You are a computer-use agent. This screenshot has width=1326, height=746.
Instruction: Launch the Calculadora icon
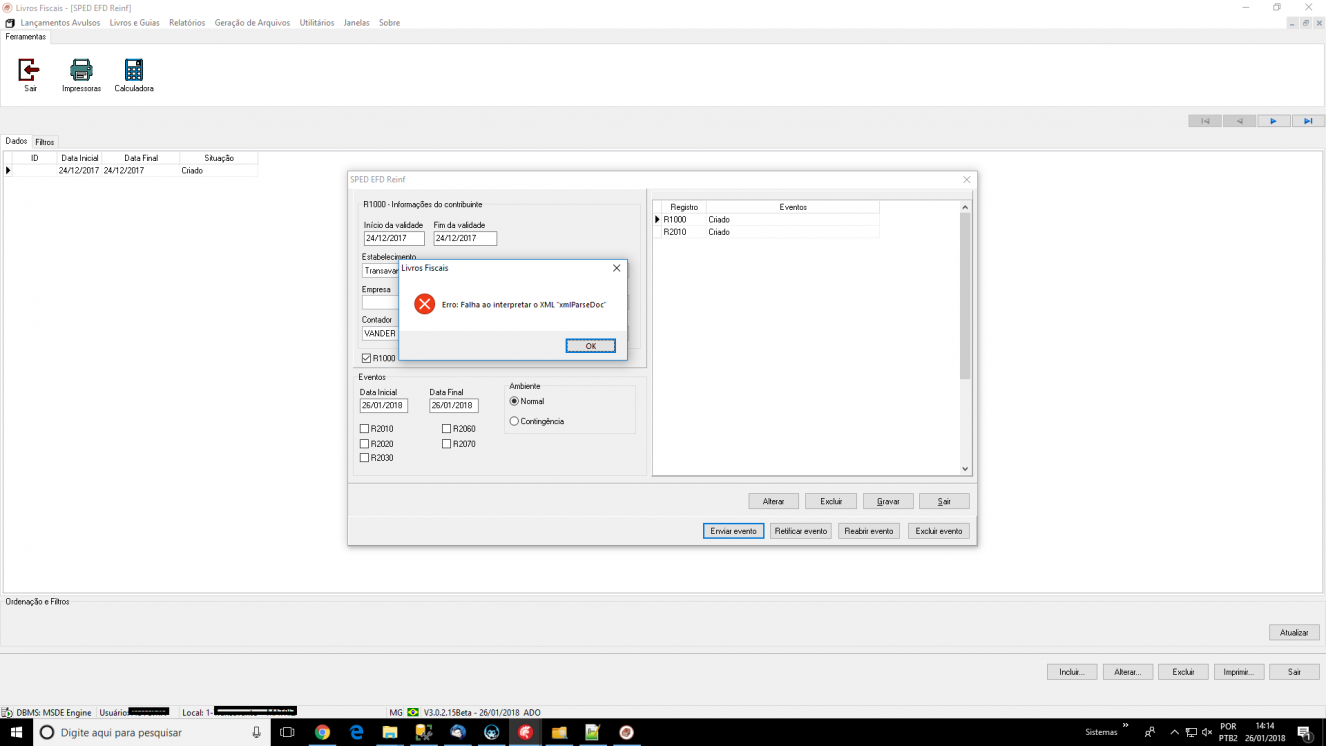(133, 70)
